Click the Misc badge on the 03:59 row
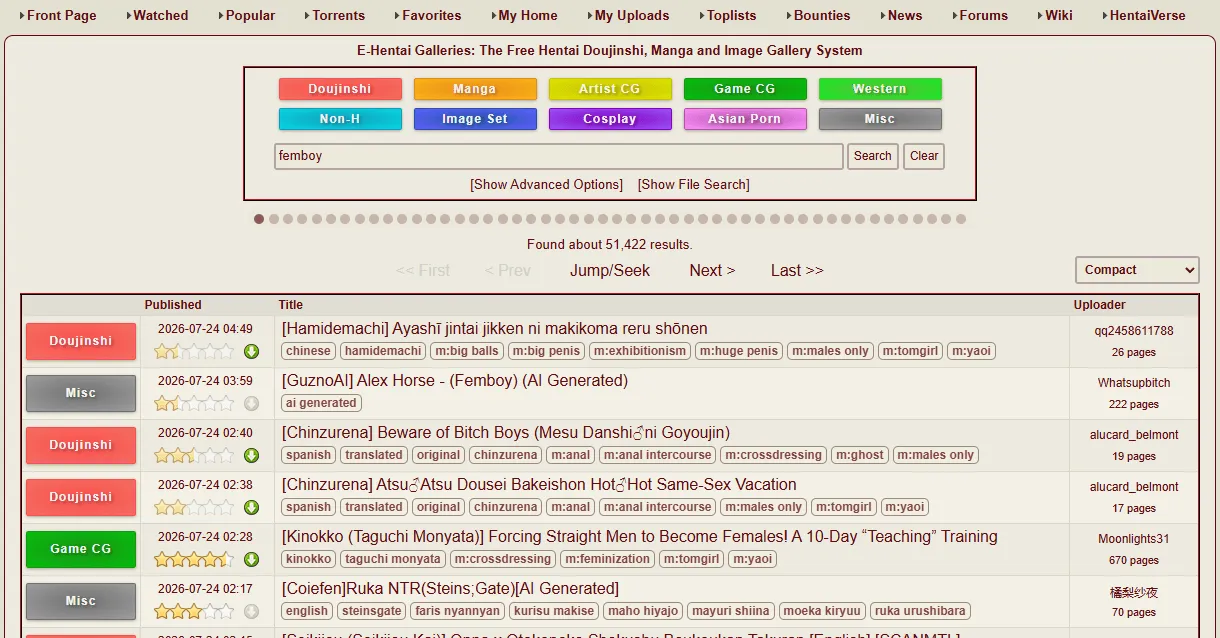The width and height of the screenshot is (1220, 638). pyautogui.click(x=81, y=393)
